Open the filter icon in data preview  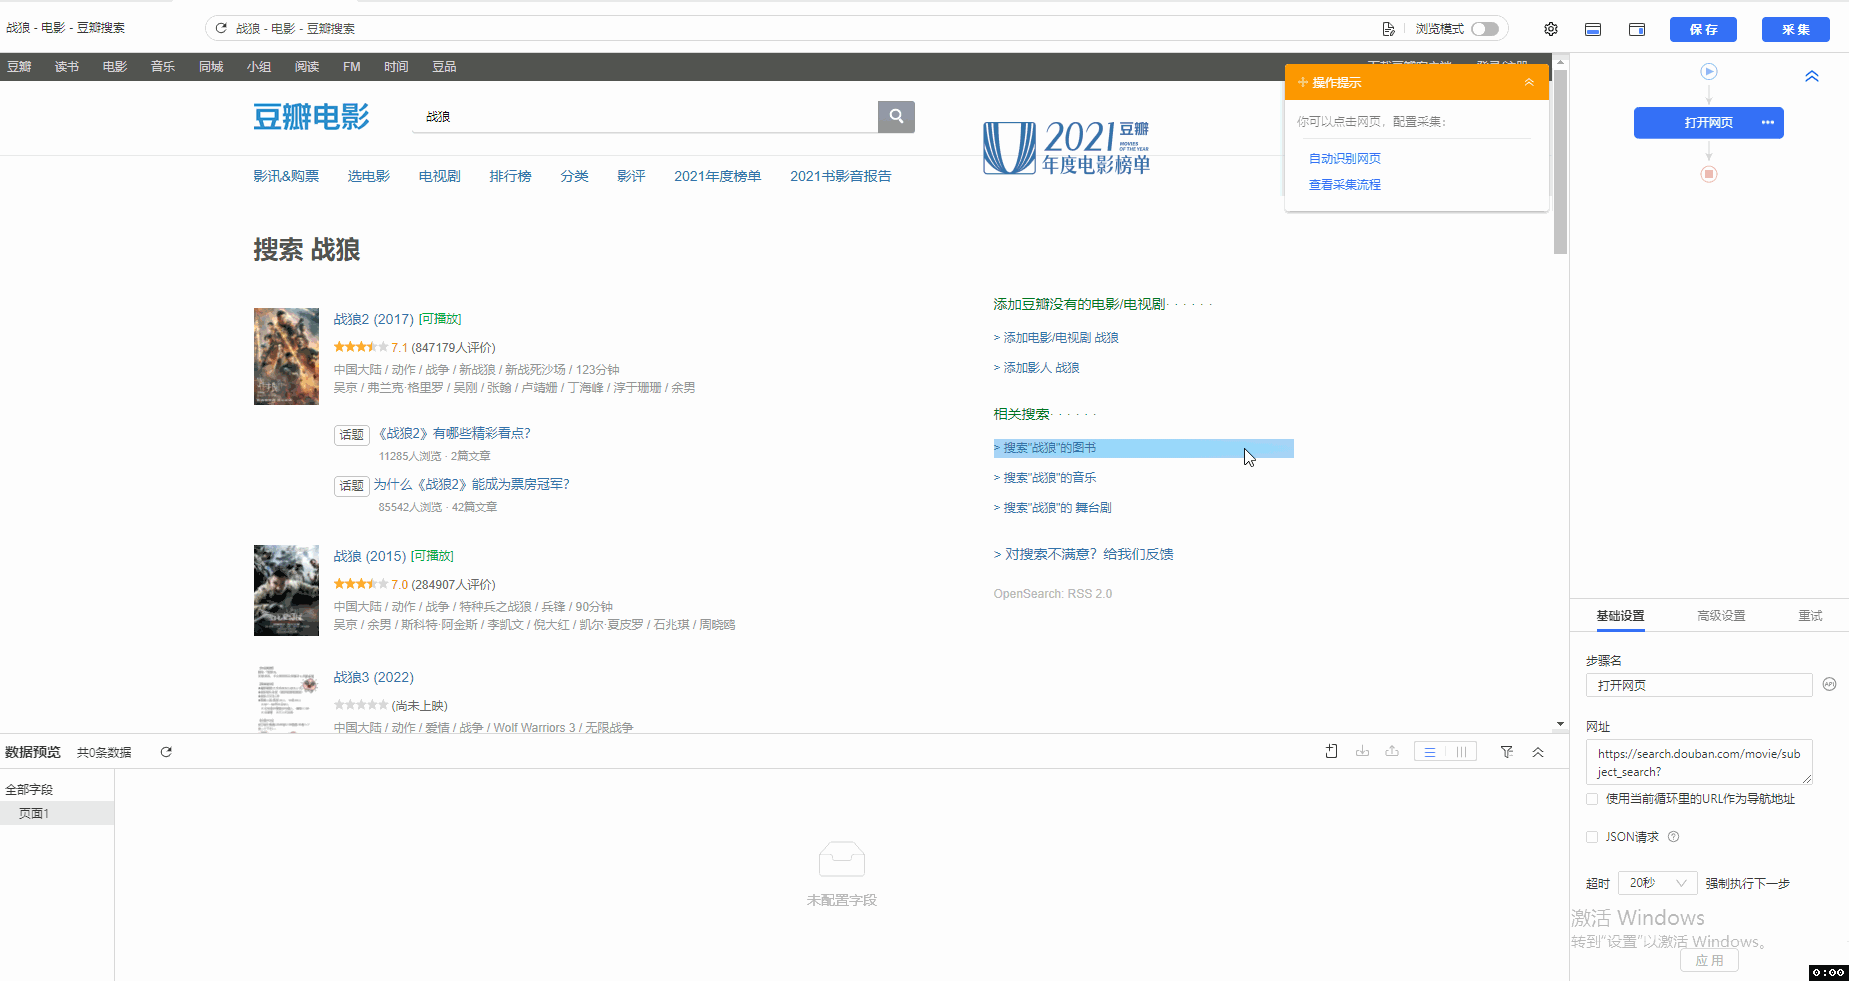click(x=1507, y=752)
